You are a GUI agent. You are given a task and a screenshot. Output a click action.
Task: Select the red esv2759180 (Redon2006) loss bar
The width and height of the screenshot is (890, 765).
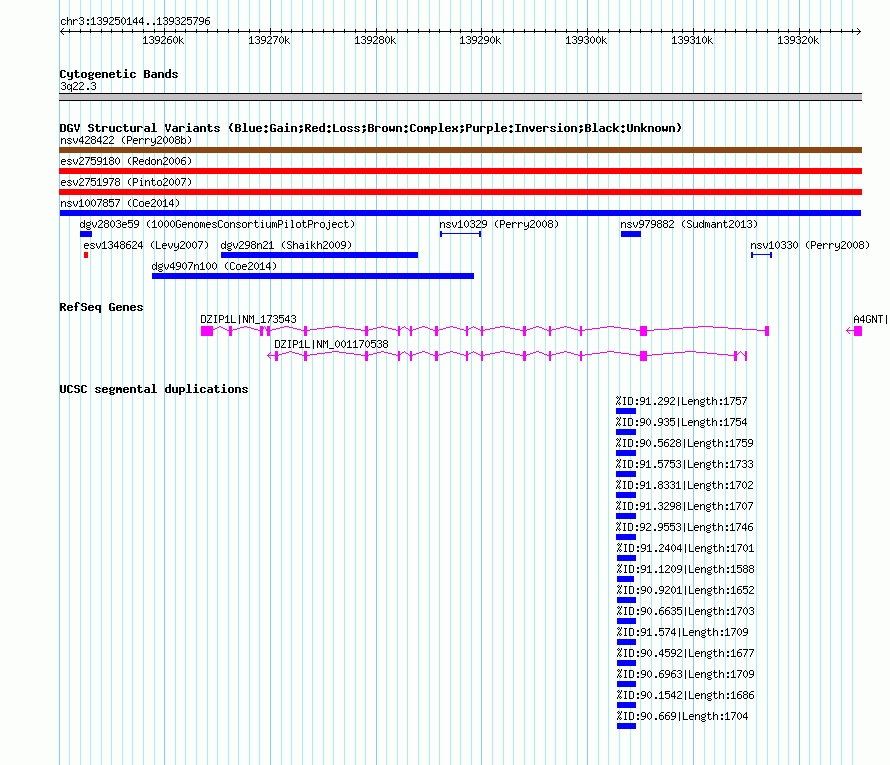click(x=460, y=171)
